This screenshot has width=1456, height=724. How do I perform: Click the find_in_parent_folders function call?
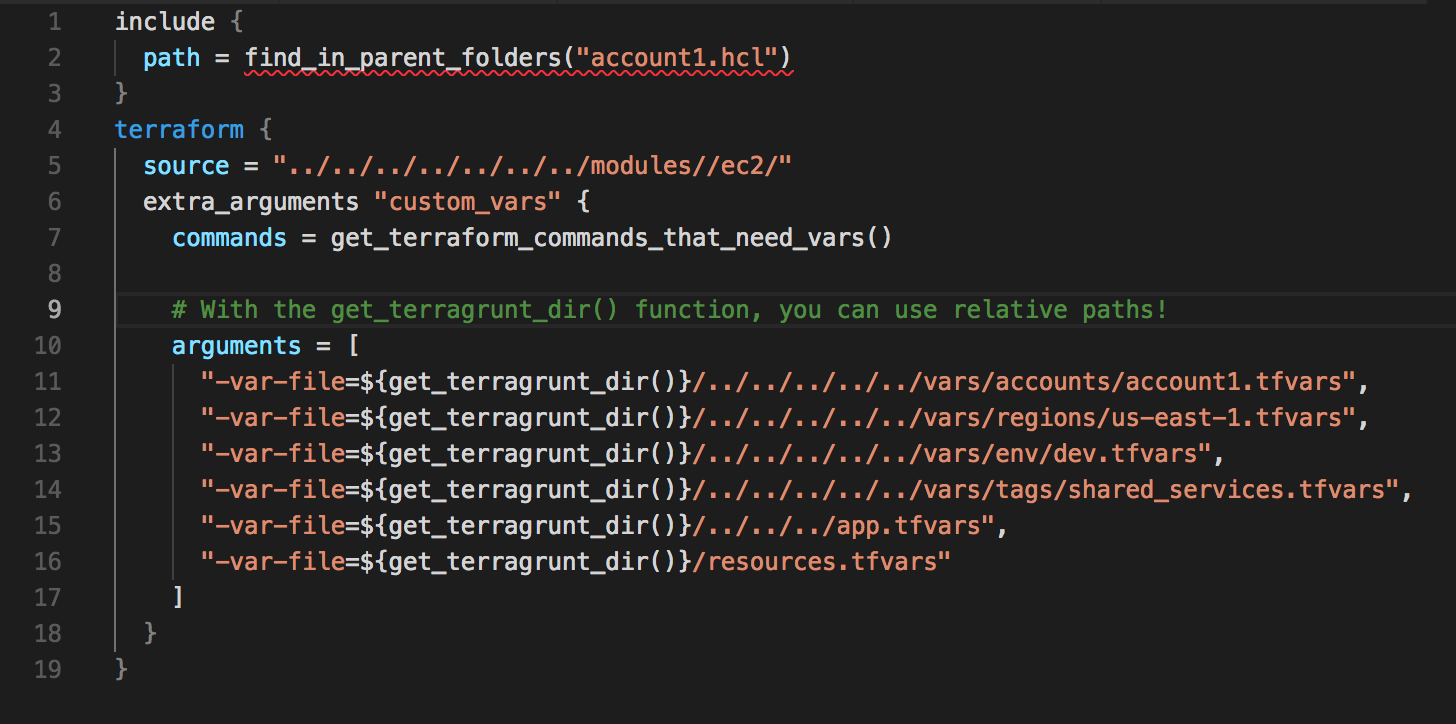click(403, 57)
